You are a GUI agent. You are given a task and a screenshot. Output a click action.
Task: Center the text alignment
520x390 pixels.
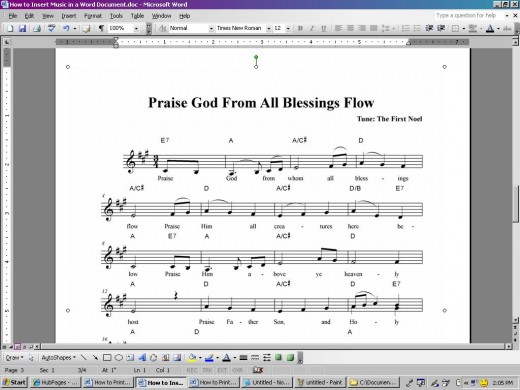point(350,28)
